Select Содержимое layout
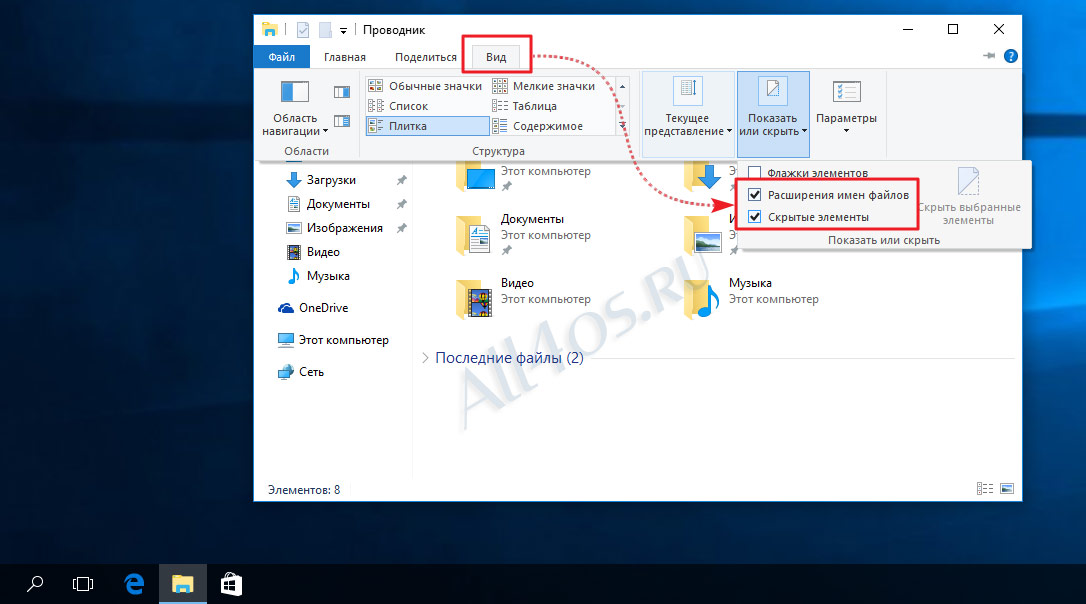 tap(538, 126)
